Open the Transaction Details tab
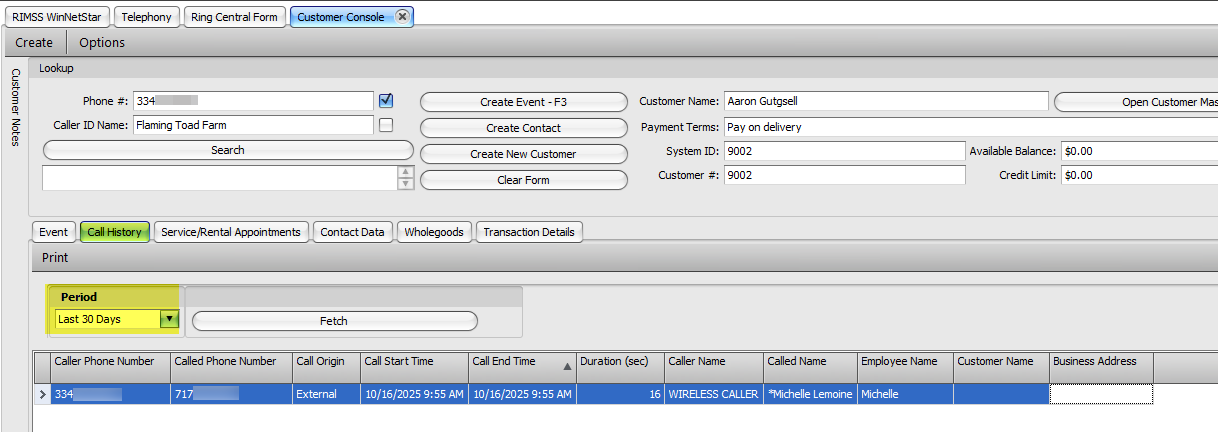Image resolution: width=1218 pixels, height=432 pixels. tap(529, 232)
